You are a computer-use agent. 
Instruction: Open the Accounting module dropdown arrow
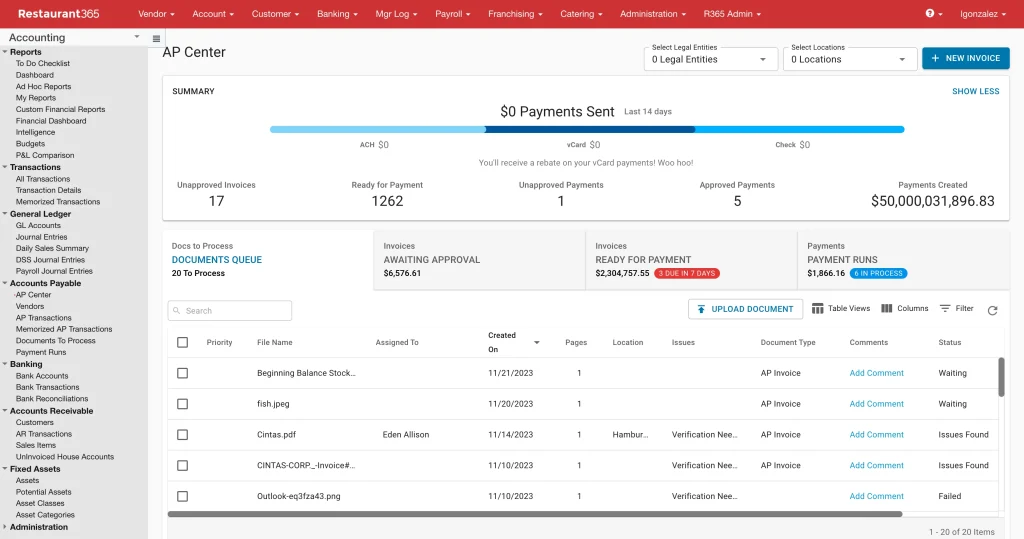pos(136,37)
